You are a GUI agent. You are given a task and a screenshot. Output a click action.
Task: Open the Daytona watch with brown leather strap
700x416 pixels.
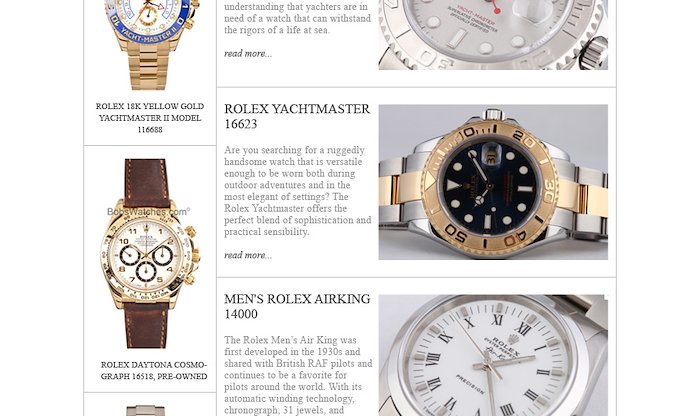coord(150,254)
